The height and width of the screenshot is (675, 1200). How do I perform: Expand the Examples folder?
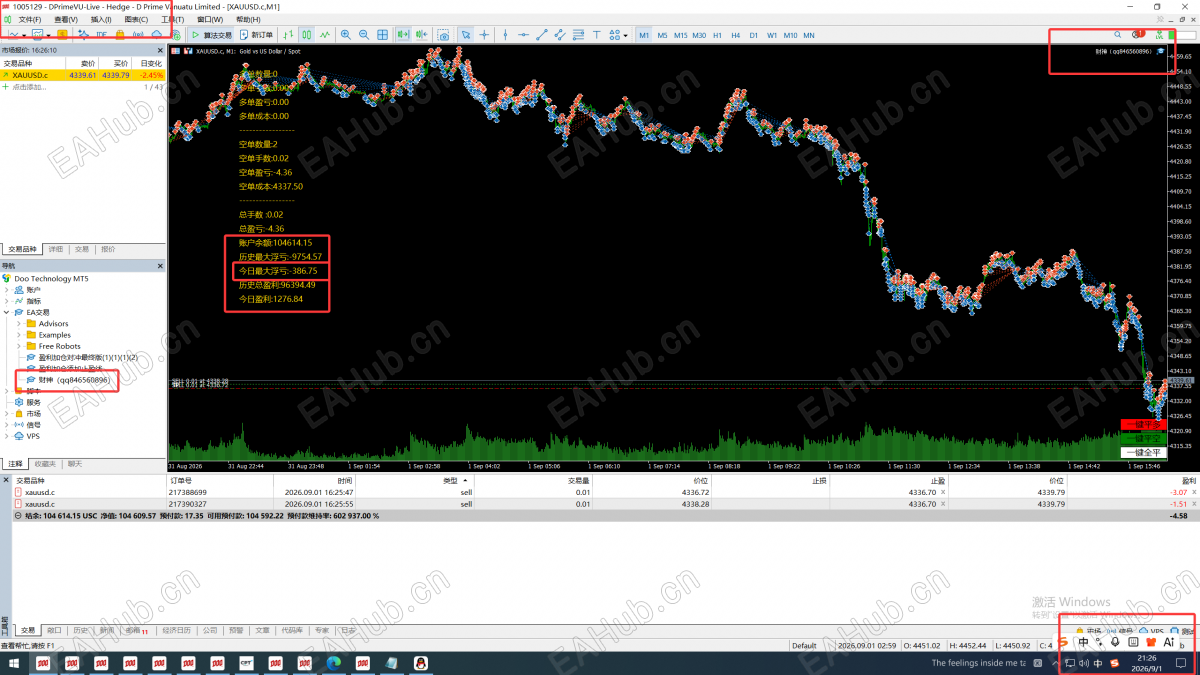tap(18, 335)
